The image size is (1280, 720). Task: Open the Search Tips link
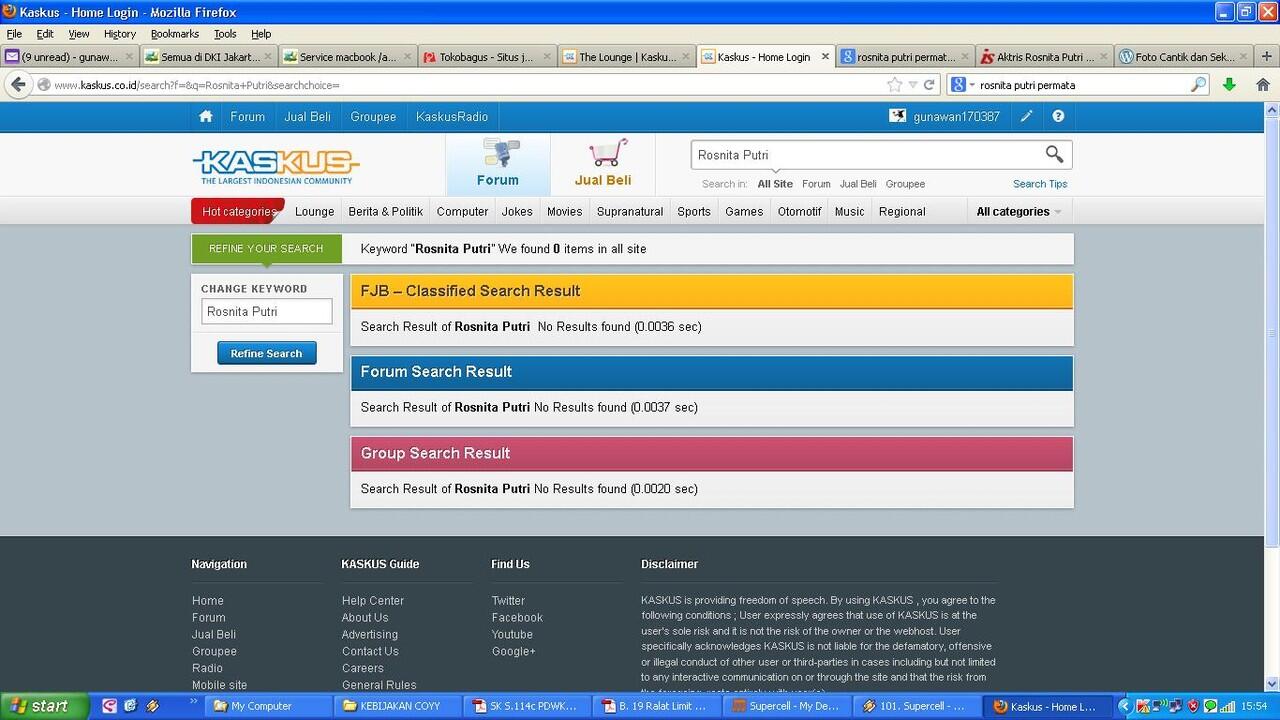point(1040,184)
